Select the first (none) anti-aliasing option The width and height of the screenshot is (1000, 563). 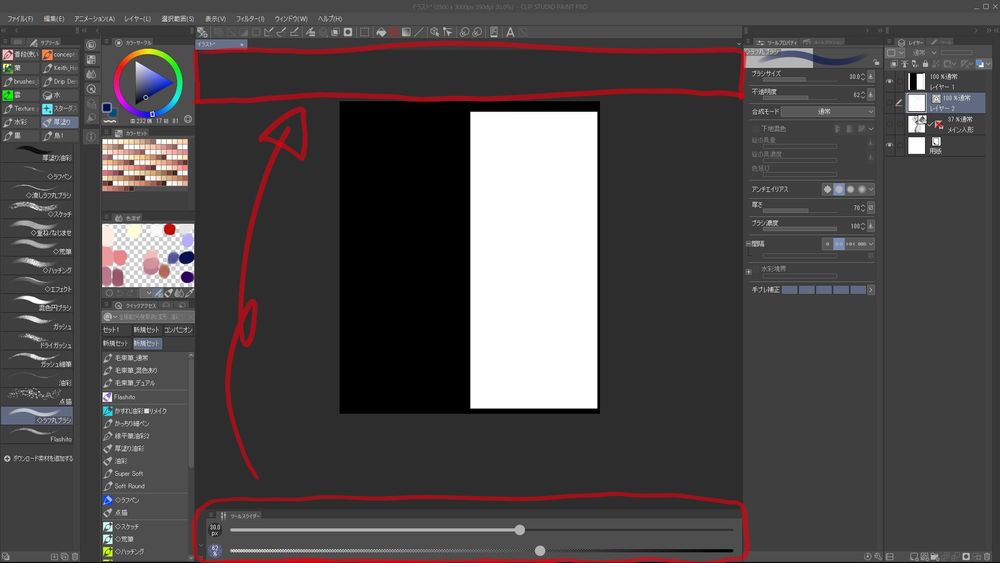coord(827,189)
